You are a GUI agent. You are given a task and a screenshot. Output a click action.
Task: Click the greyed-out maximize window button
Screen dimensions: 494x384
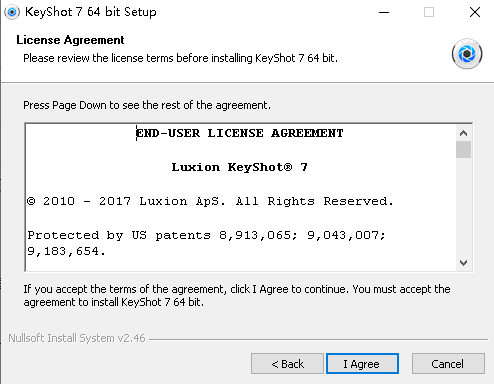(x=429, y=12)
